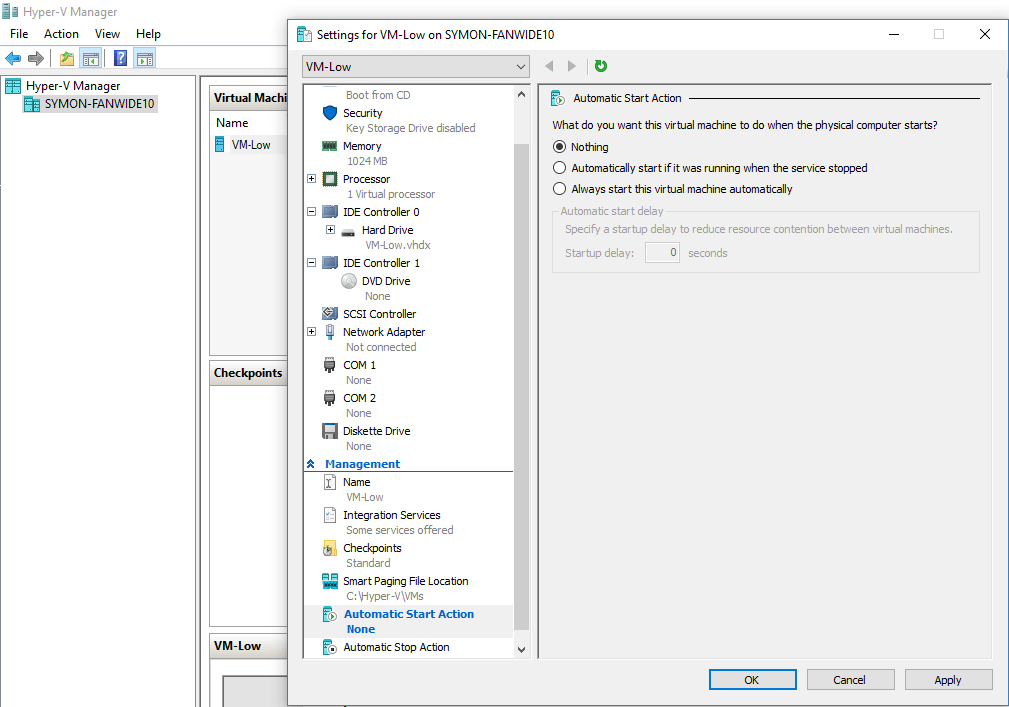Click the forward arrow in Hyper-V Manager toolbar
This screenshot has height=707, width=1009.
click(x=35, y=59)
